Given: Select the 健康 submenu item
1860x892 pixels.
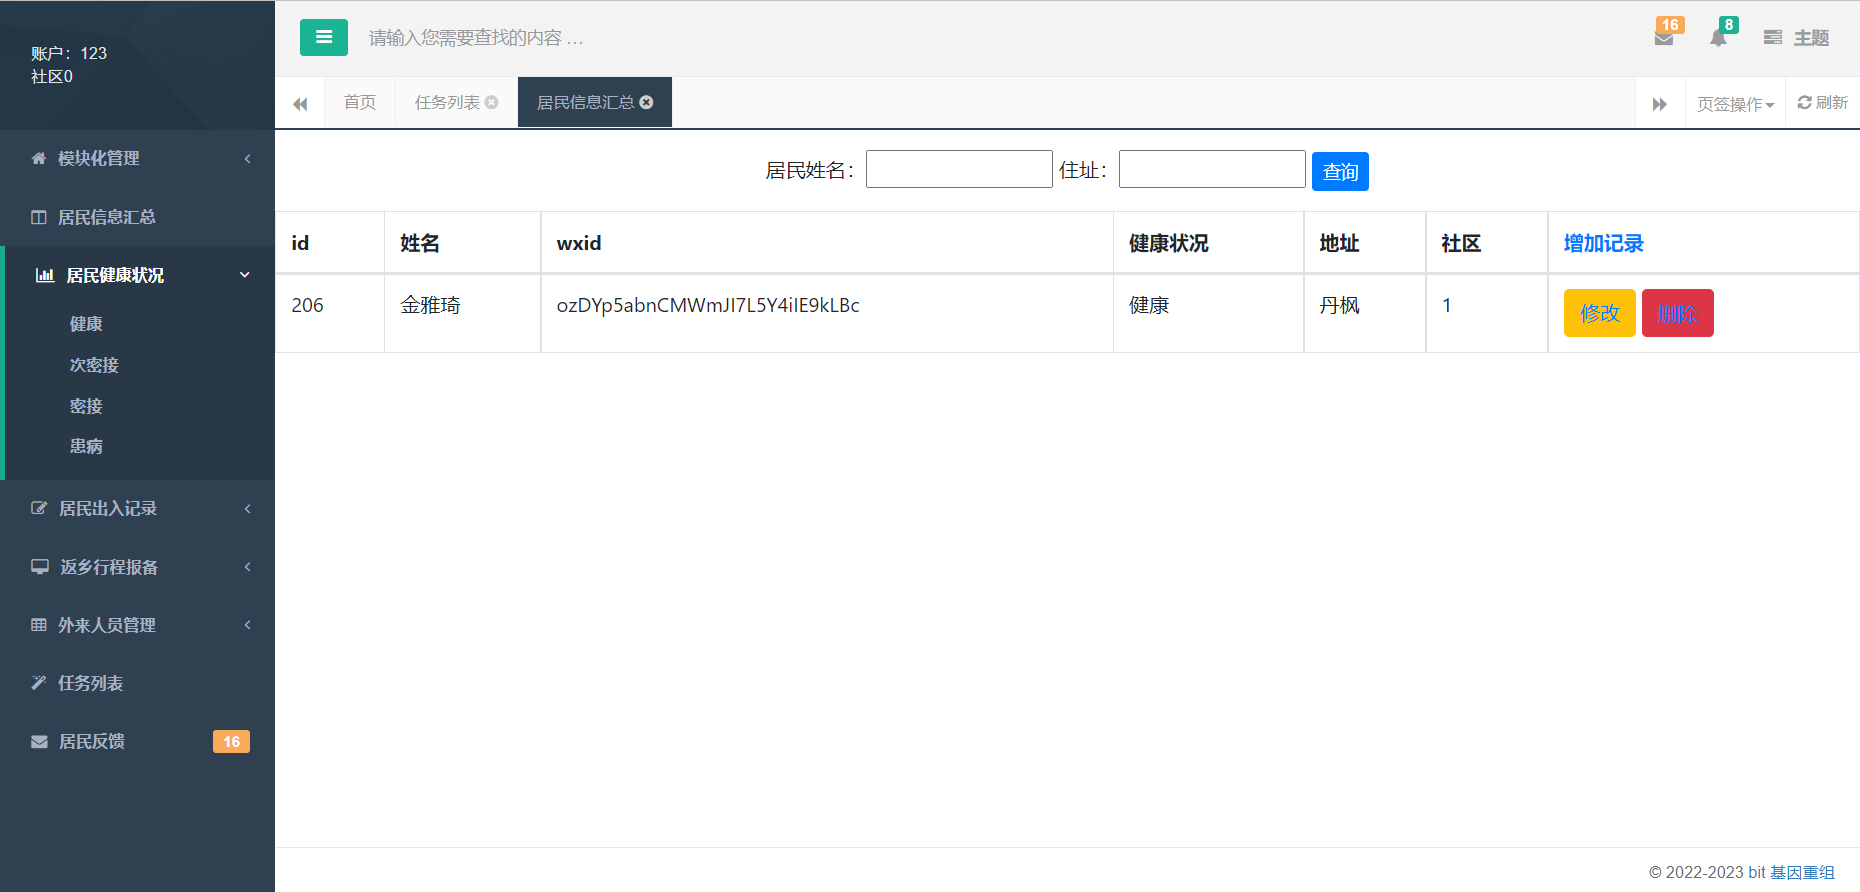Looking at the screenshot, I should (86, 324).
